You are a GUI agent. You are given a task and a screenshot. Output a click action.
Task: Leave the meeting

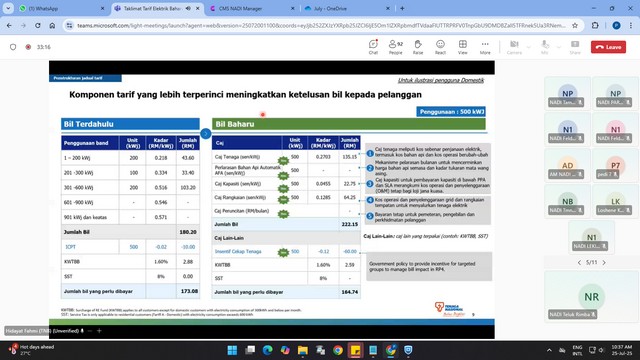tap(608, 47)
